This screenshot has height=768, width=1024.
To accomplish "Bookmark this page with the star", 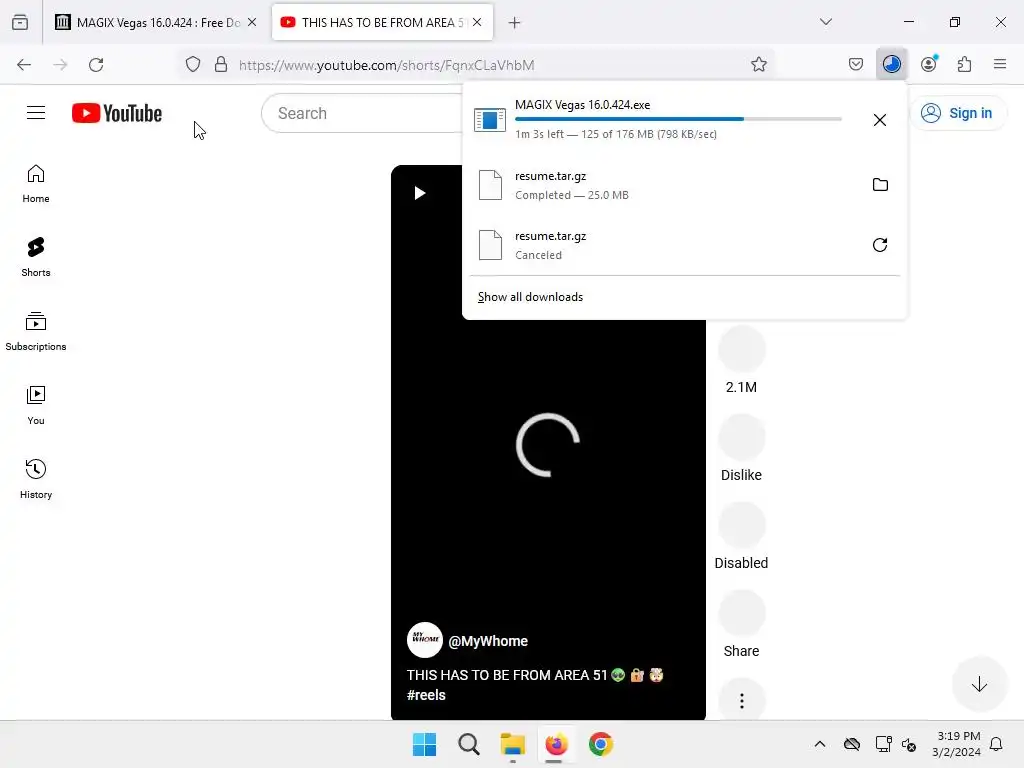I will [x=758, y=65].
